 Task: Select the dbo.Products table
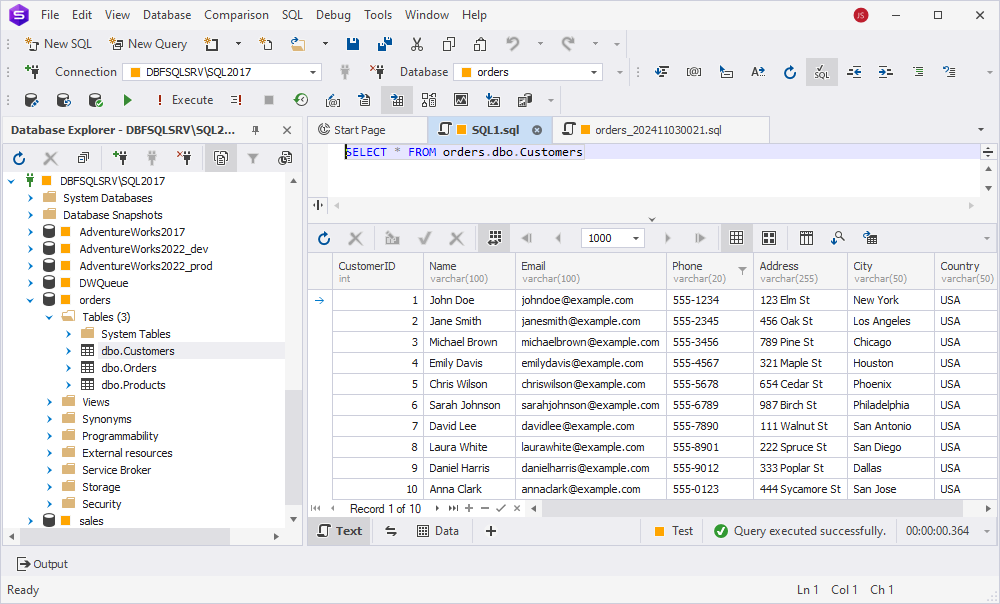pyautogui.click(x=133, y=385)
